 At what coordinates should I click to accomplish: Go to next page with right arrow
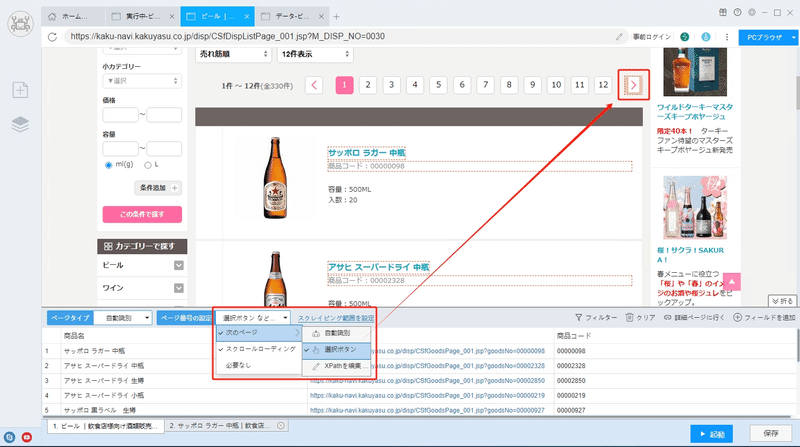(x=633, y=85)
